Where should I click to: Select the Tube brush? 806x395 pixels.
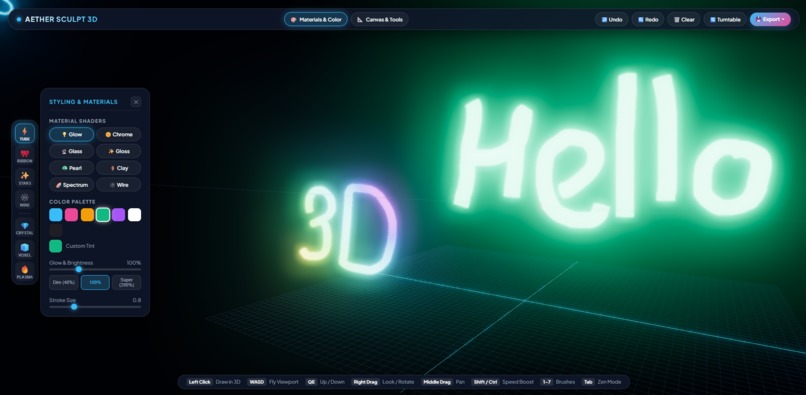coord(25,134)
